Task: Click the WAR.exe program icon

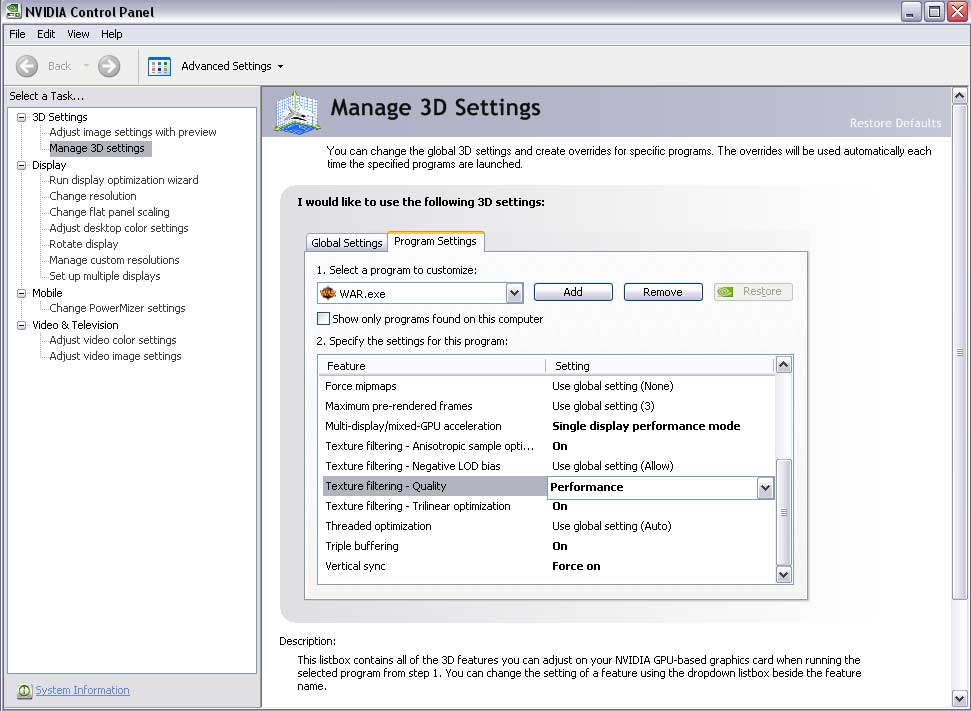Action: pos(328,293)
